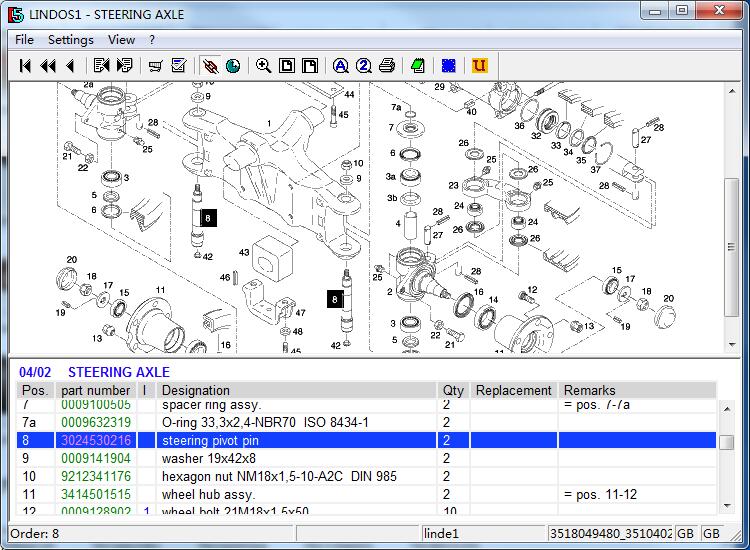750x550 pixels.
Task: Click the parts table scrollbar thumb
Action: tap(727, 442)
